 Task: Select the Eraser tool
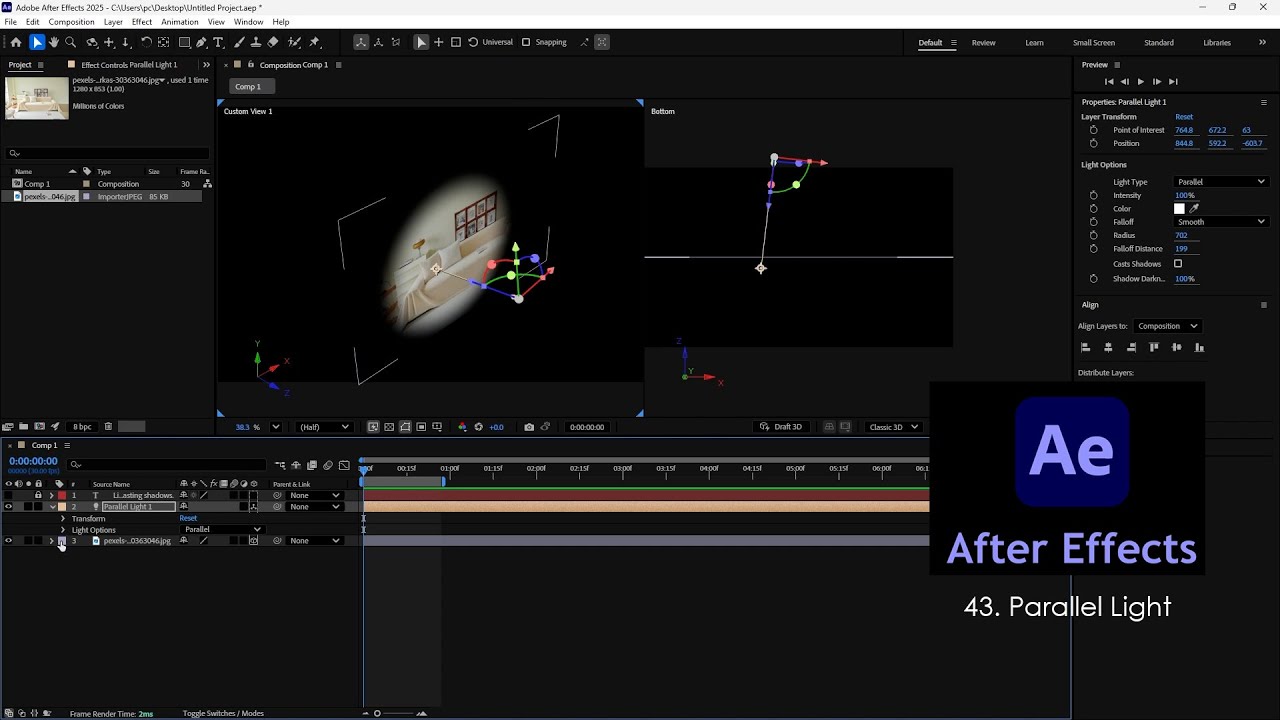tap(273, 42)
